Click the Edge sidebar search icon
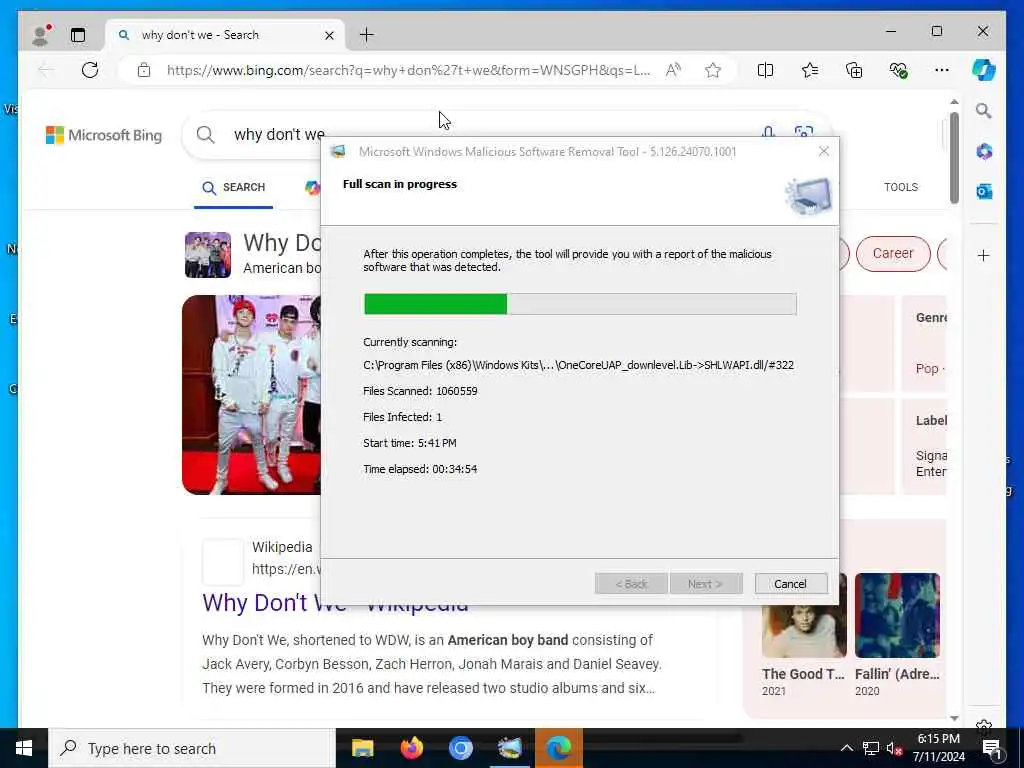Viewport: 1024px width, 768px height. pyautogui.click(x=984, y=111)
